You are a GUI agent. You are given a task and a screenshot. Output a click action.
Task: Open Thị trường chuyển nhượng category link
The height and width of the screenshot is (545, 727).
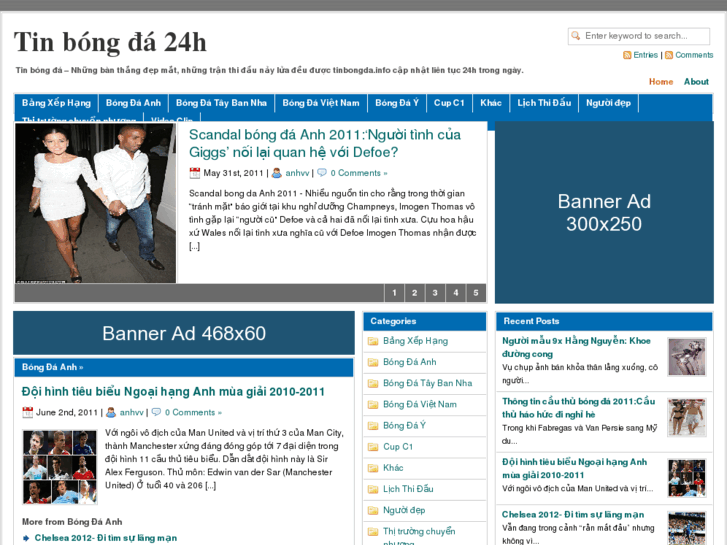(x=419, y=537)
